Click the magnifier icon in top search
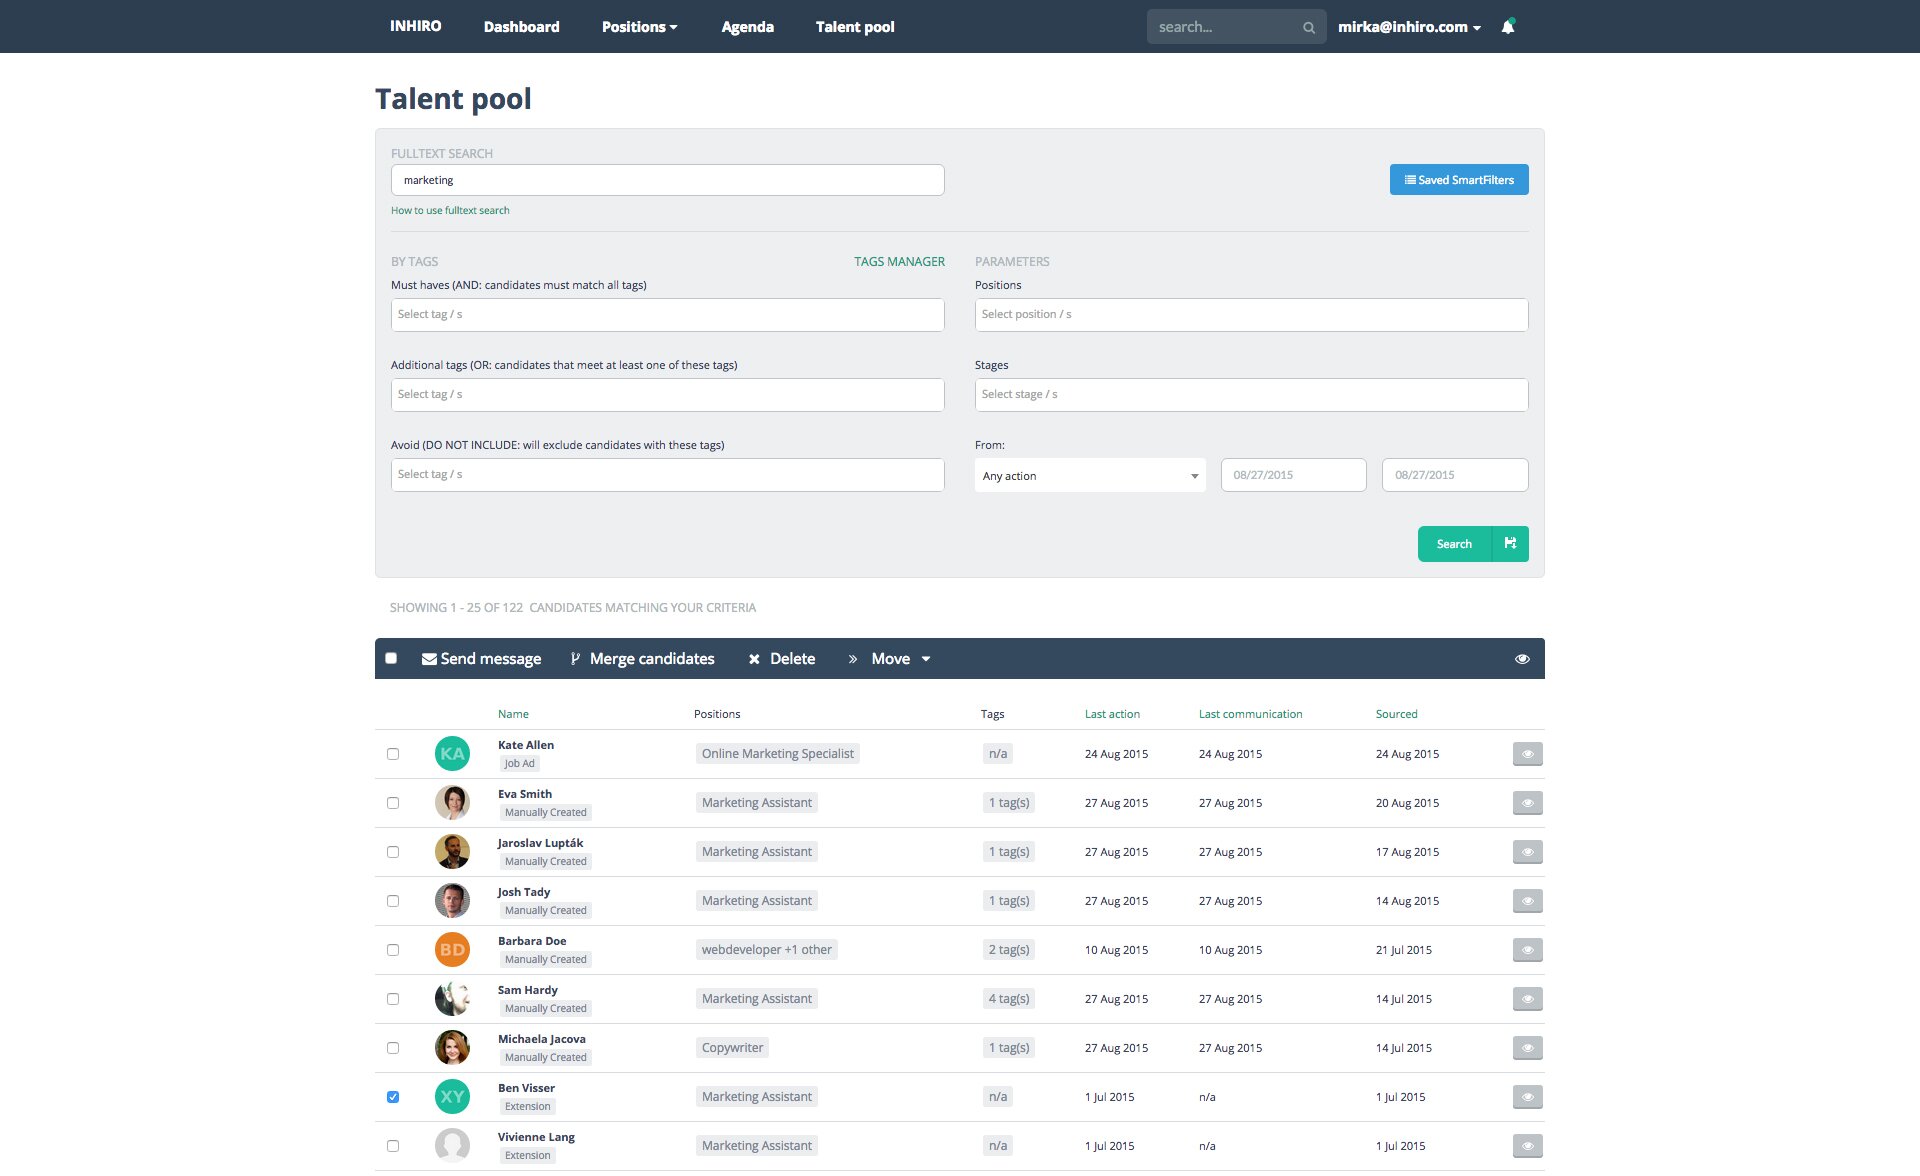This screenshot has width=1920, height=1176. pyautogui.click(x=1308, y=28)
